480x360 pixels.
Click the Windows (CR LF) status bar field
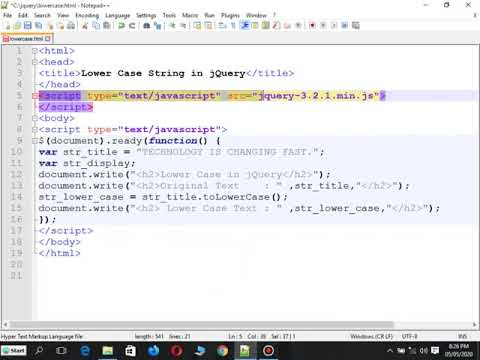(372, 336)
